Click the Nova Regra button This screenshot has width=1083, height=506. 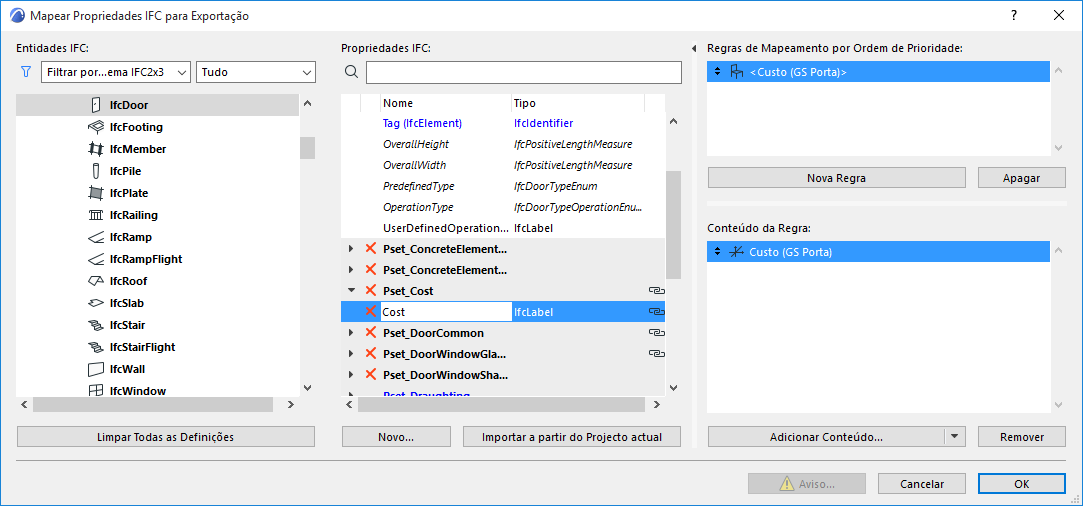(x=836, y=177)
